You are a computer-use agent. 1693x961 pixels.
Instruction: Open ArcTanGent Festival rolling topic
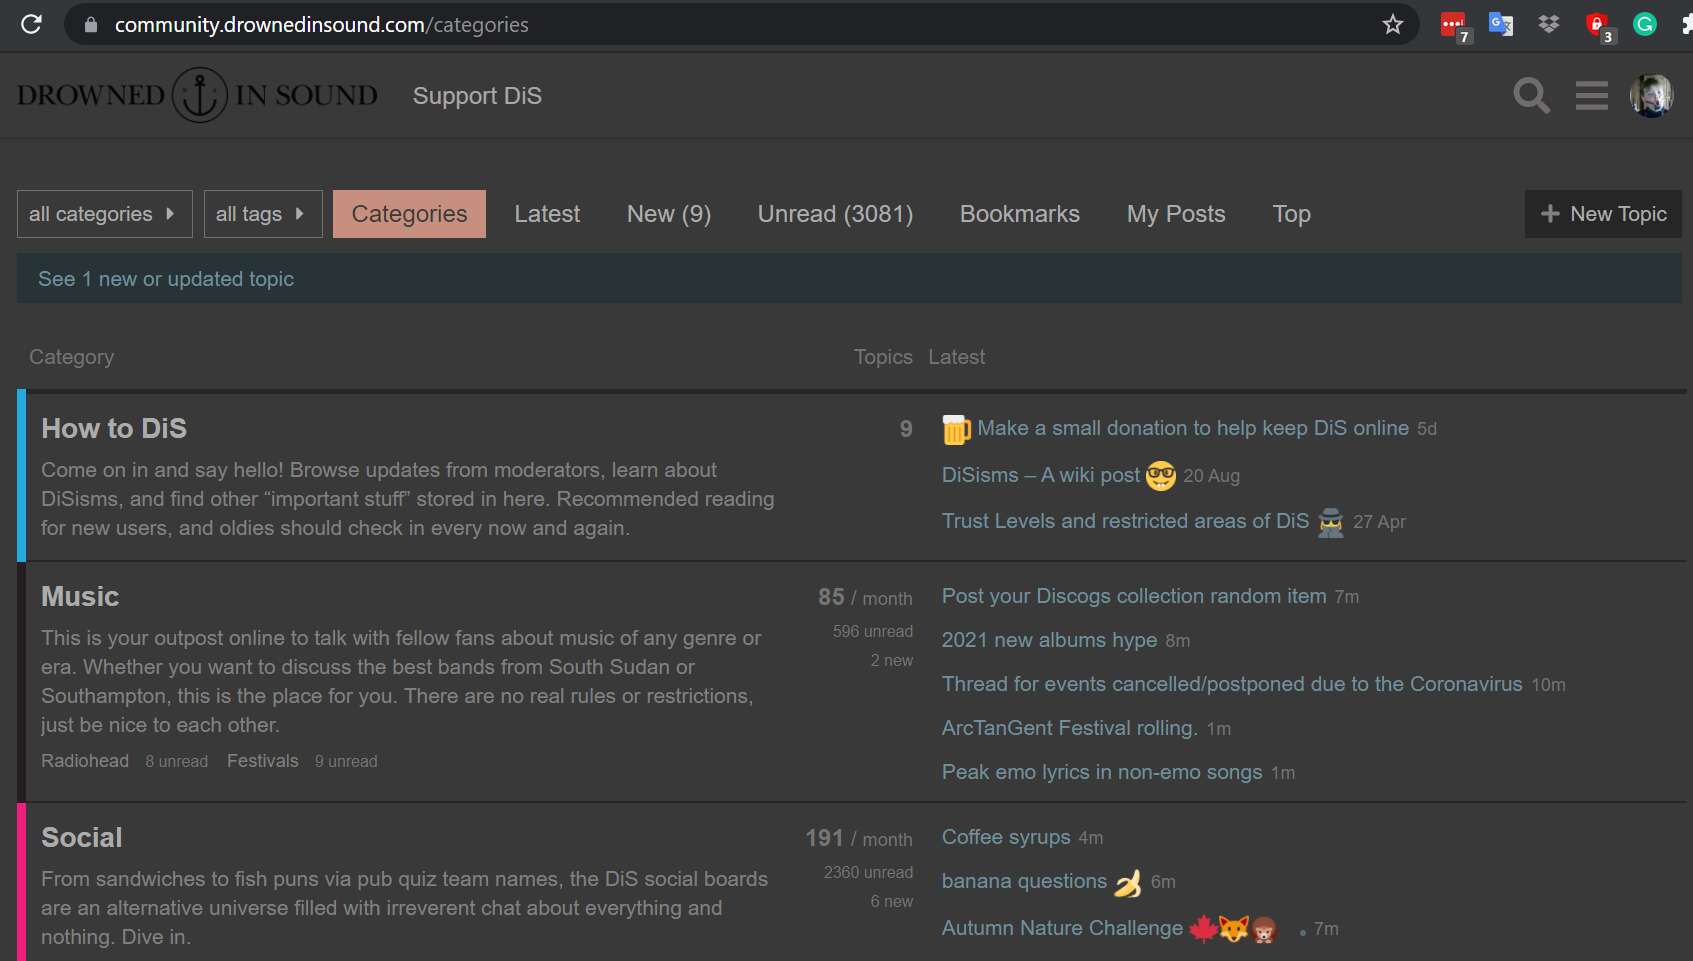(1069, 728)
